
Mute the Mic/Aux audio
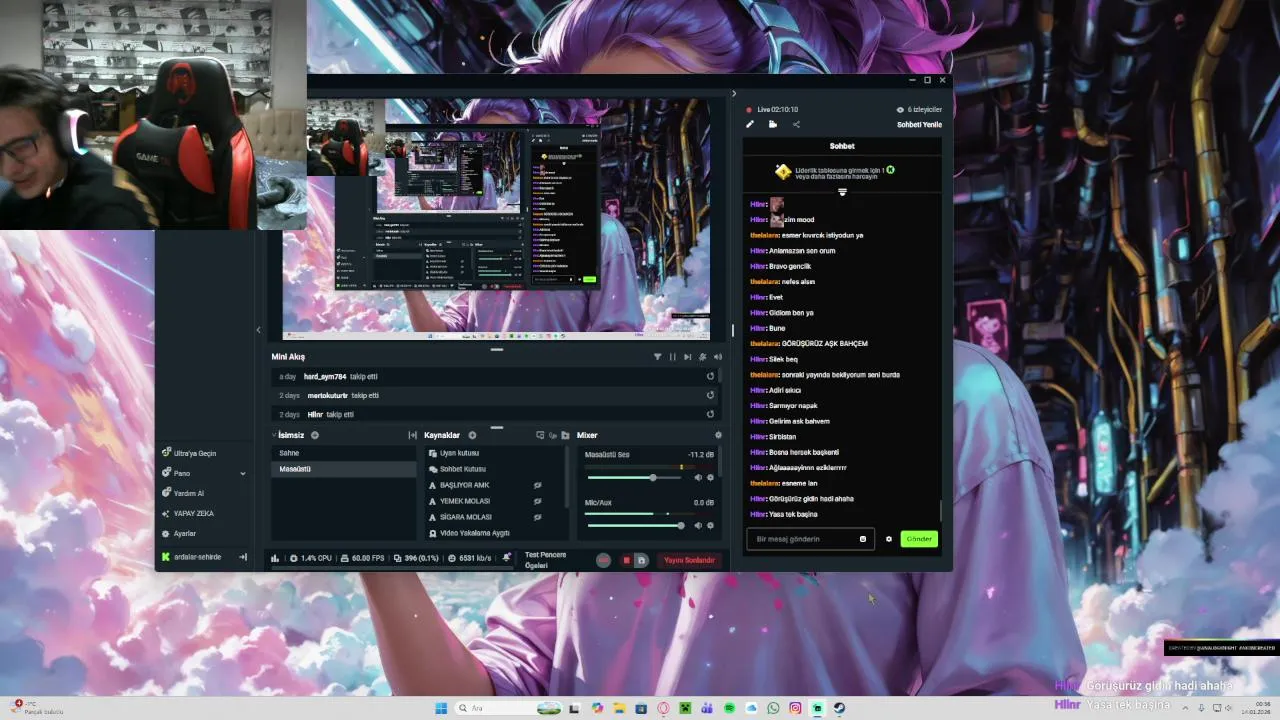698,525
